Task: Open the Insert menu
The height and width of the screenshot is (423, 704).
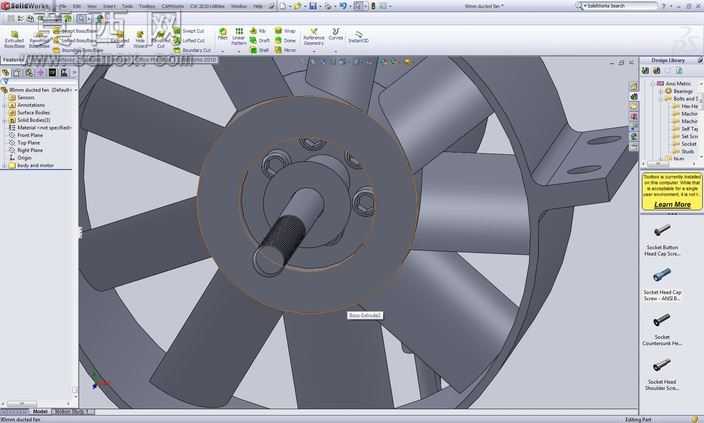Action: [110, 6]
